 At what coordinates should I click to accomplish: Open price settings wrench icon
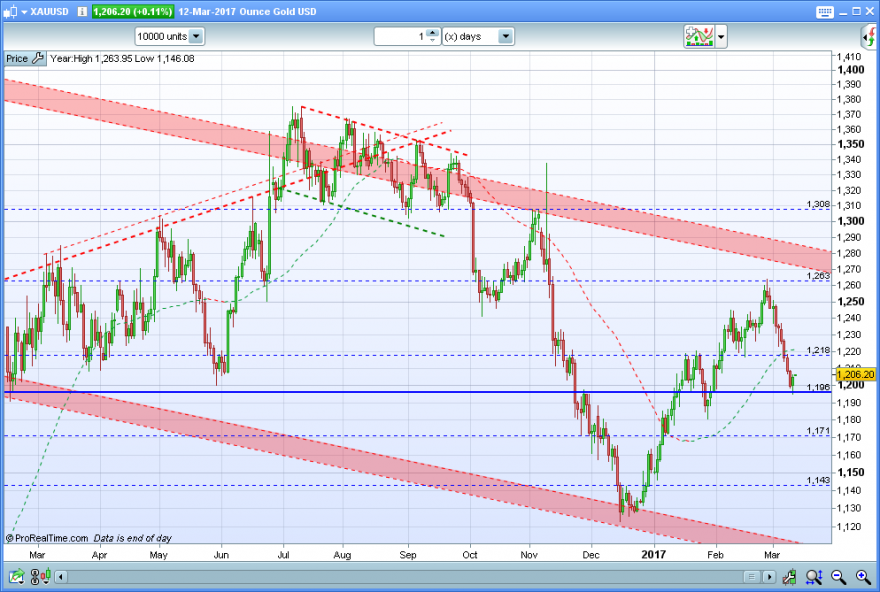38,58
